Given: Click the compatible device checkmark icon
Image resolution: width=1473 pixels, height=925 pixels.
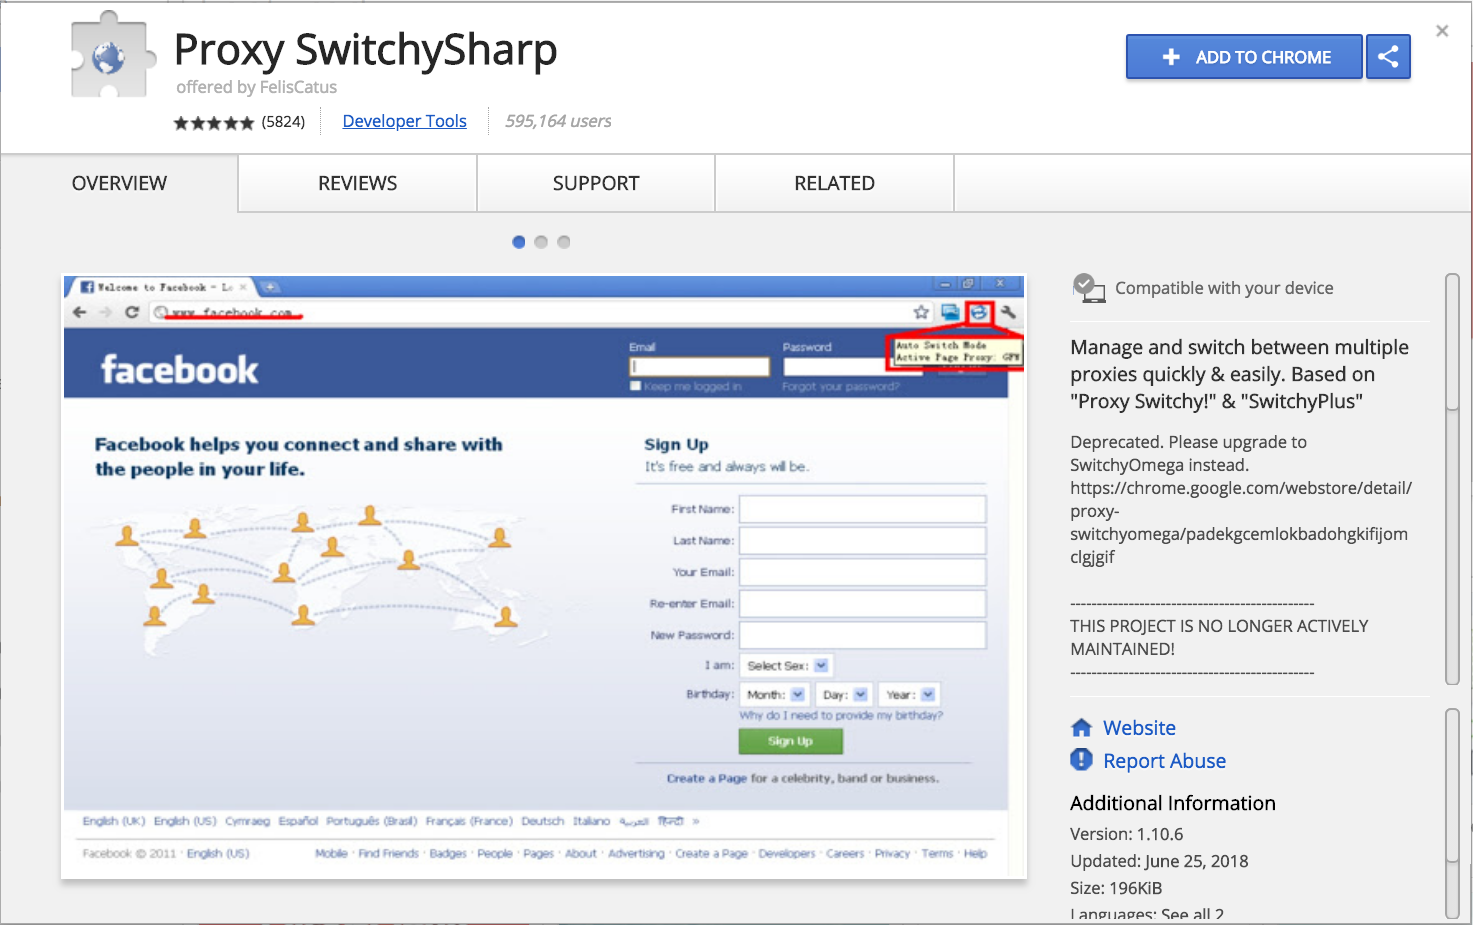Looking at the screenshot, I should pyautogui.click(x=1087, y=288).
